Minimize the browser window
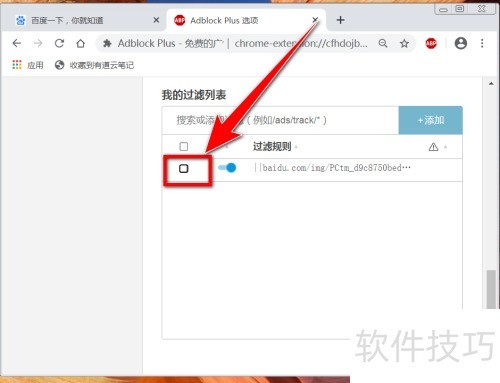This screenshot has height=383, width=500. coord(443,9)
